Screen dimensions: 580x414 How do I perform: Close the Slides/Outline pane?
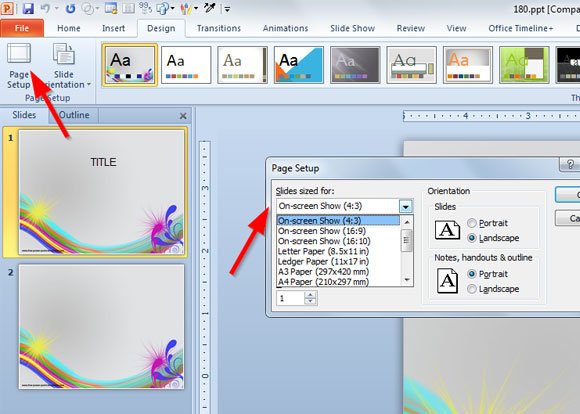pyautogui.click(x=183, y=116)
